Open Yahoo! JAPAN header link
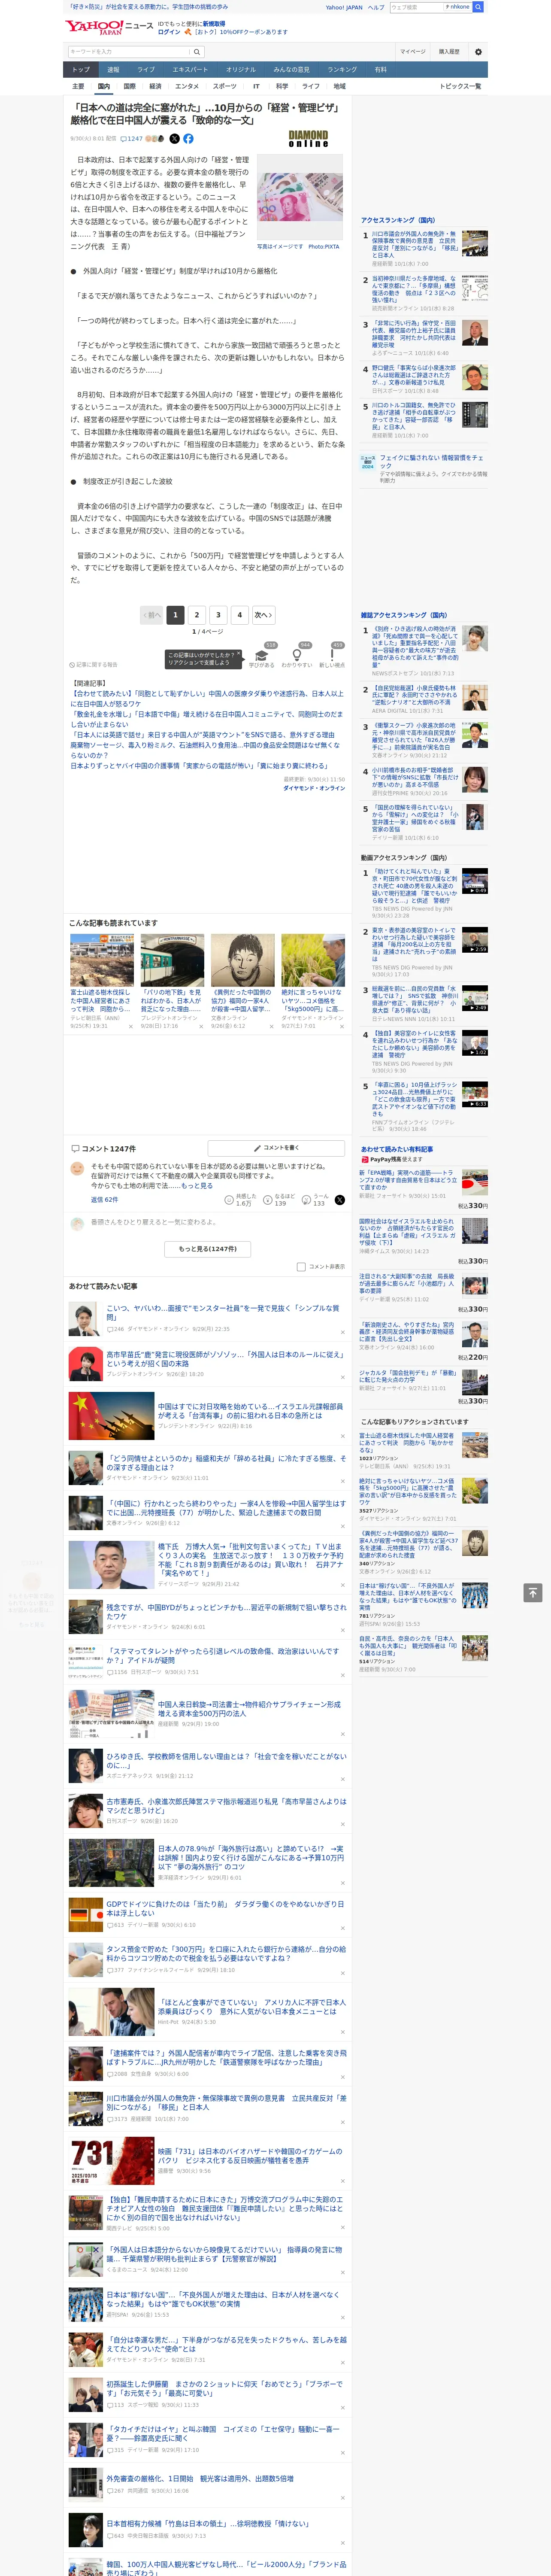551x2576 pixels. click(344, 7)
